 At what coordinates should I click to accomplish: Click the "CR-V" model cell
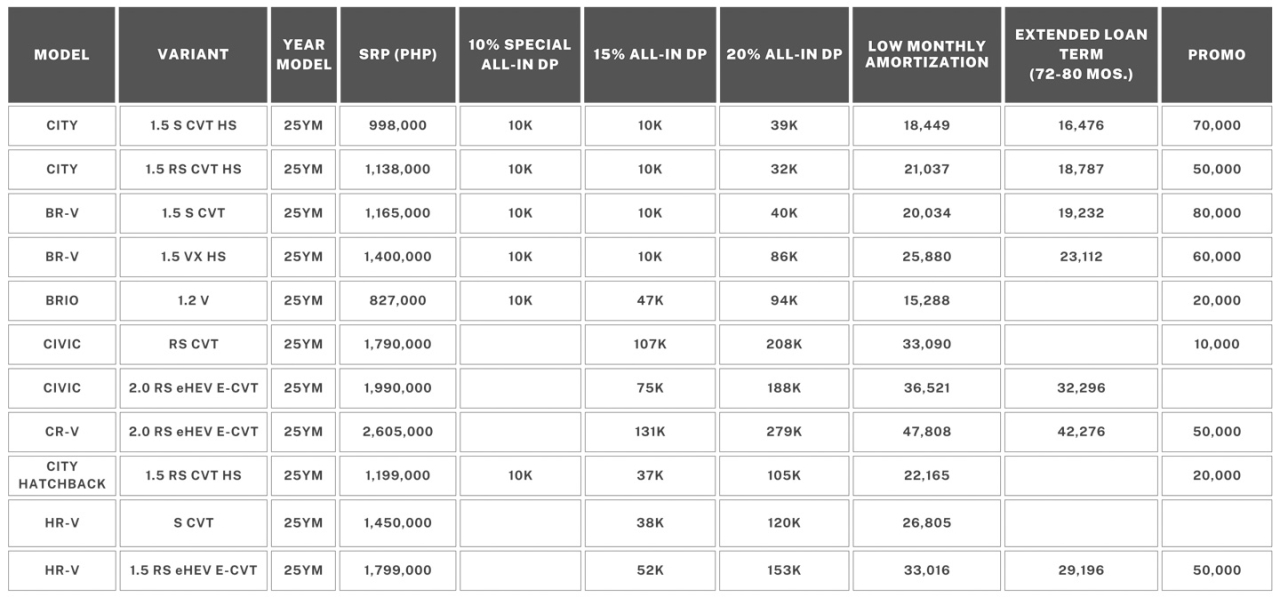click(62, 432)
